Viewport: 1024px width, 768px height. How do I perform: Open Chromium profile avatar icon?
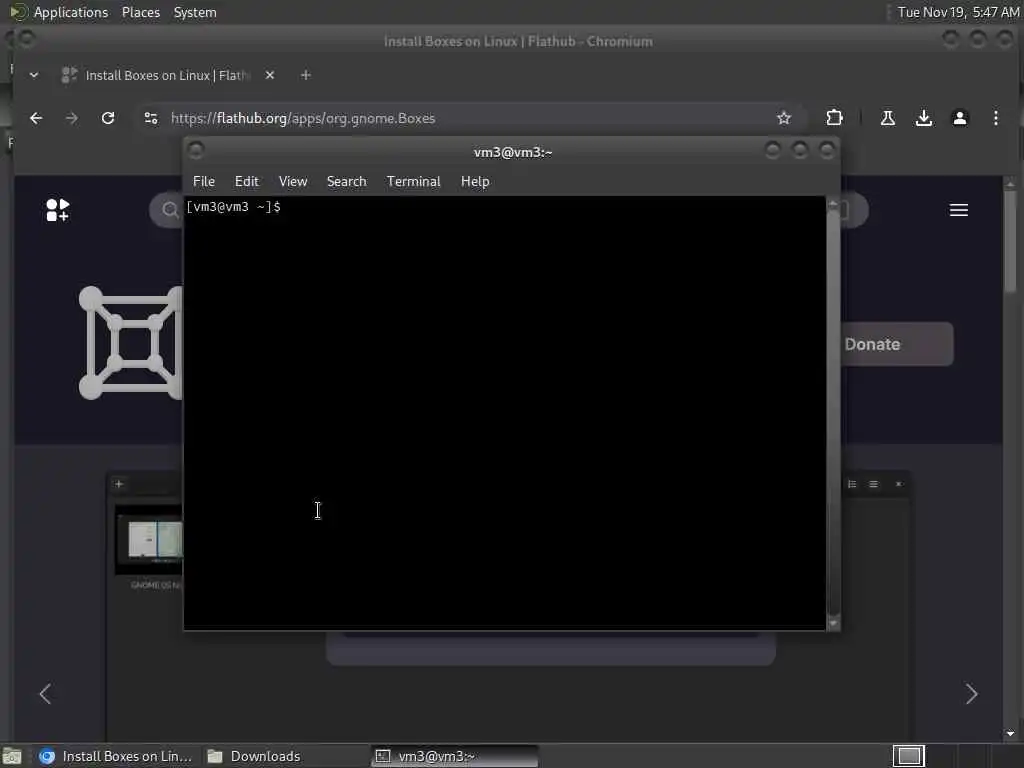pyautogui.click(x=959, y=118)
